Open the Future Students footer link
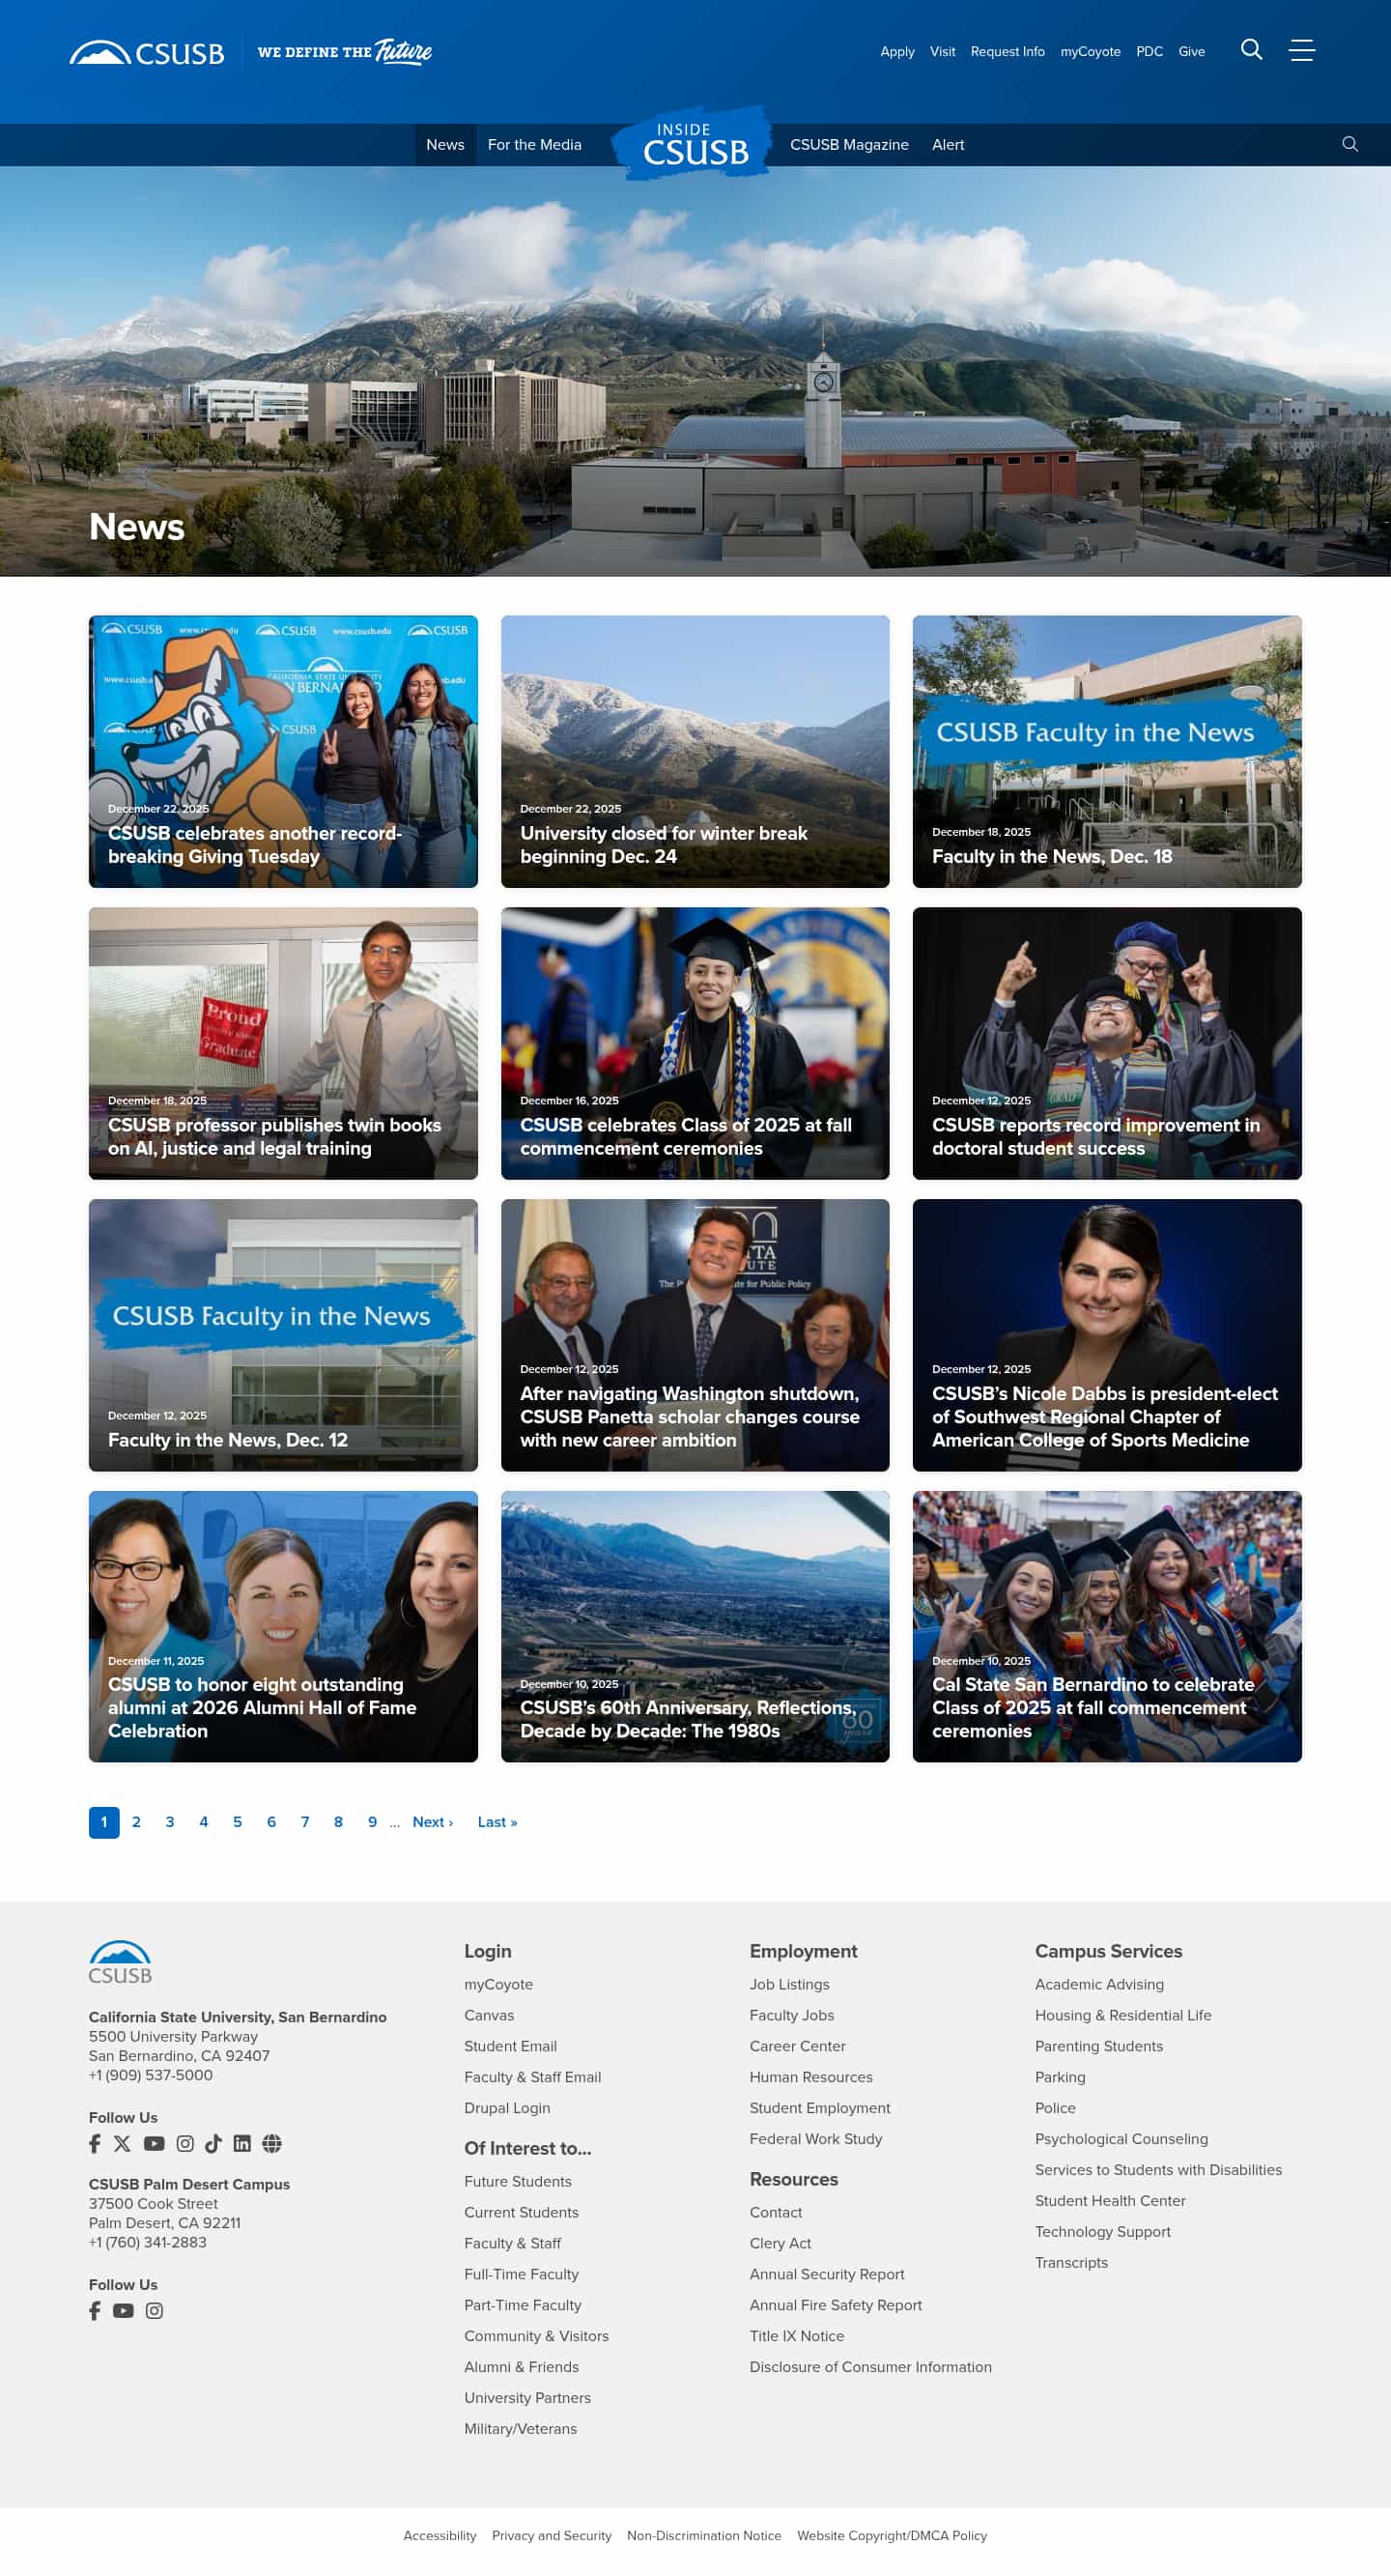The image size is (1391, 2576). (518, 2181)
